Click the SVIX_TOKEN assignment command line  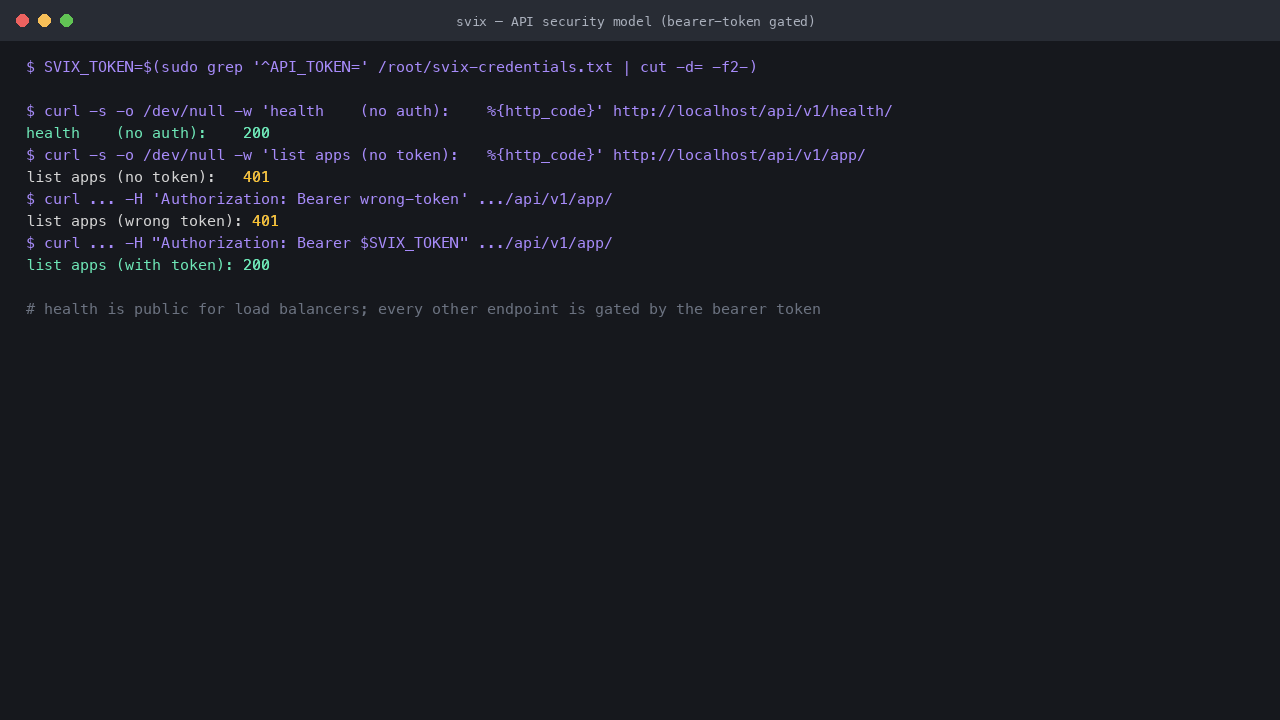click(392, 67)
